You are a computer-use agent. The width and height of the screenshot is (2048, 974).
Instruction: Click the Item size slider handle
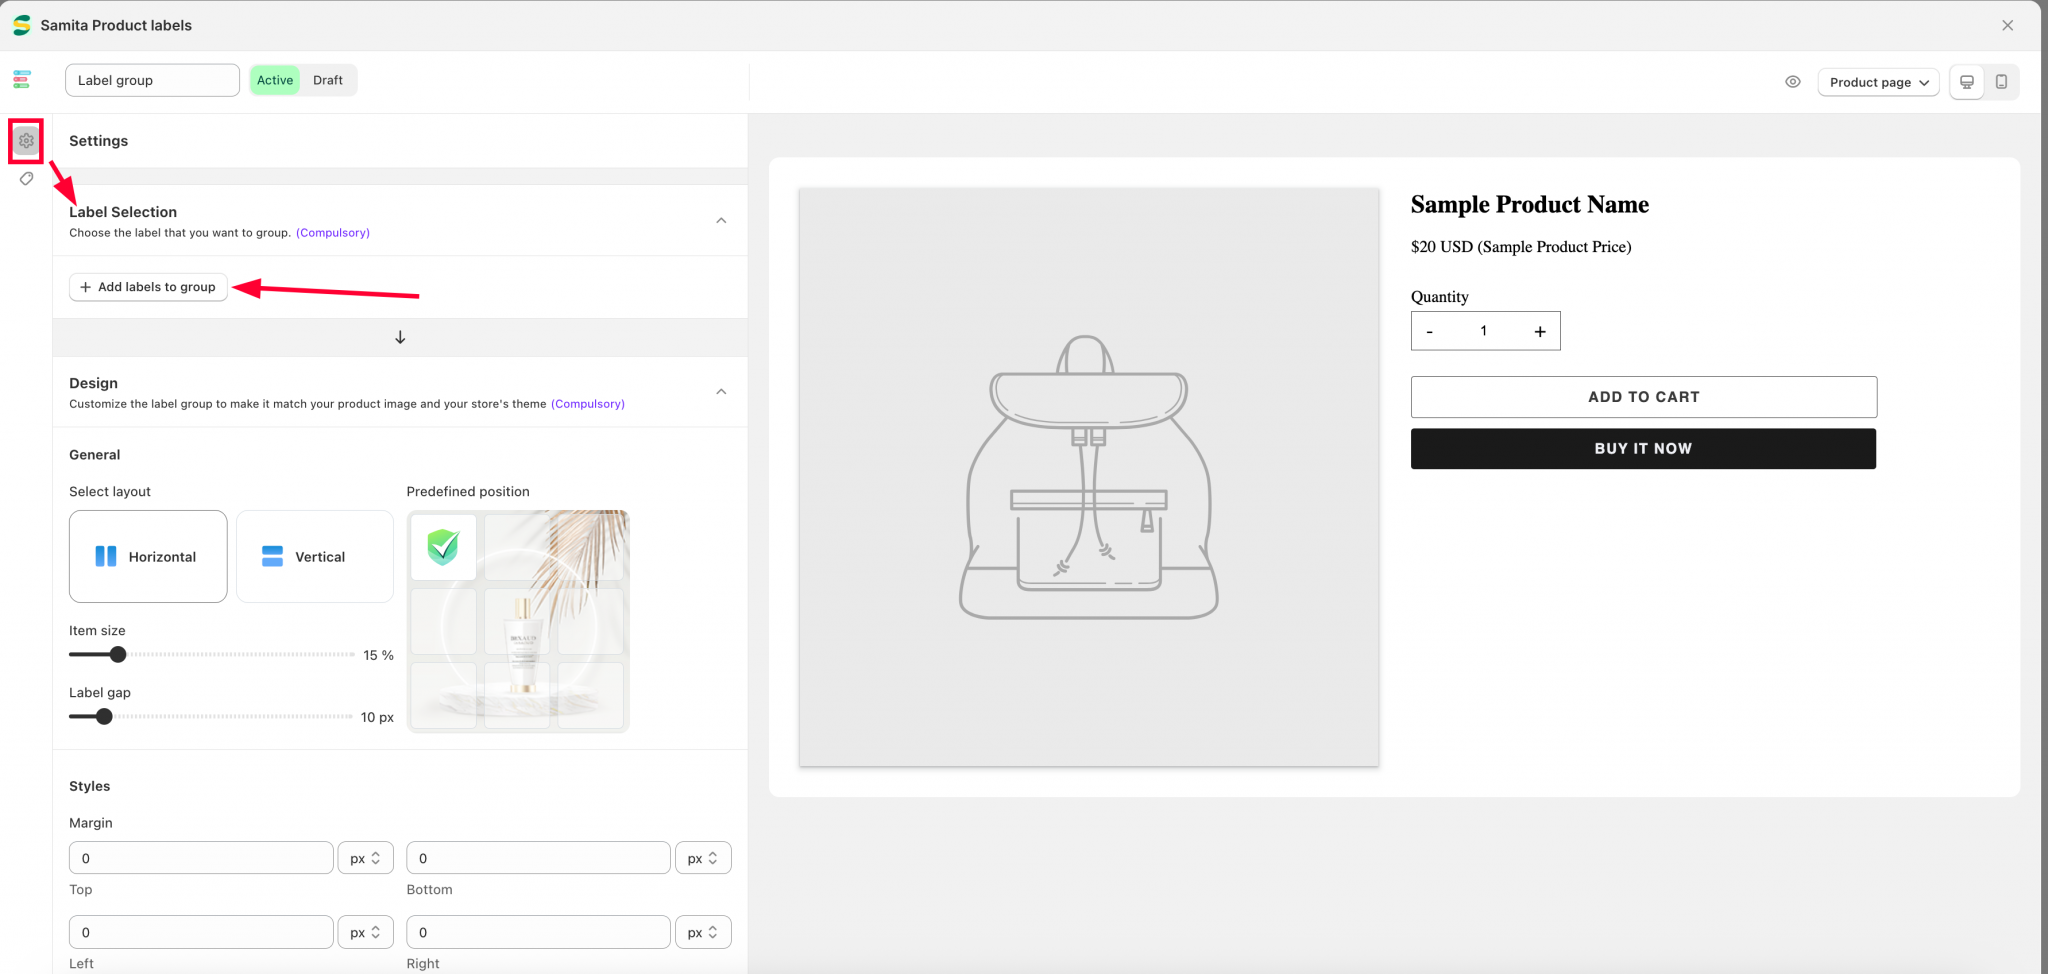click(118, 655)
